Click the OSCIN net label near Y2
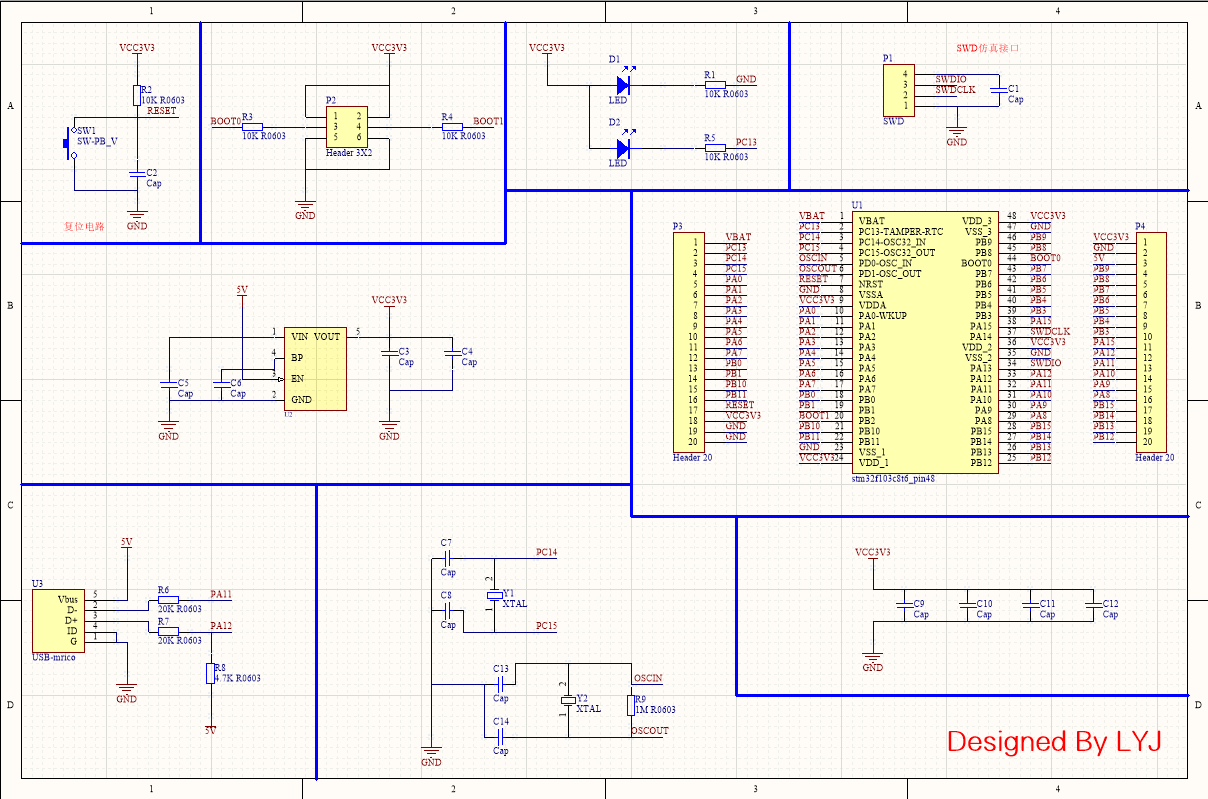This screenshot has width=1208, height=799. [x=648, y=679]
